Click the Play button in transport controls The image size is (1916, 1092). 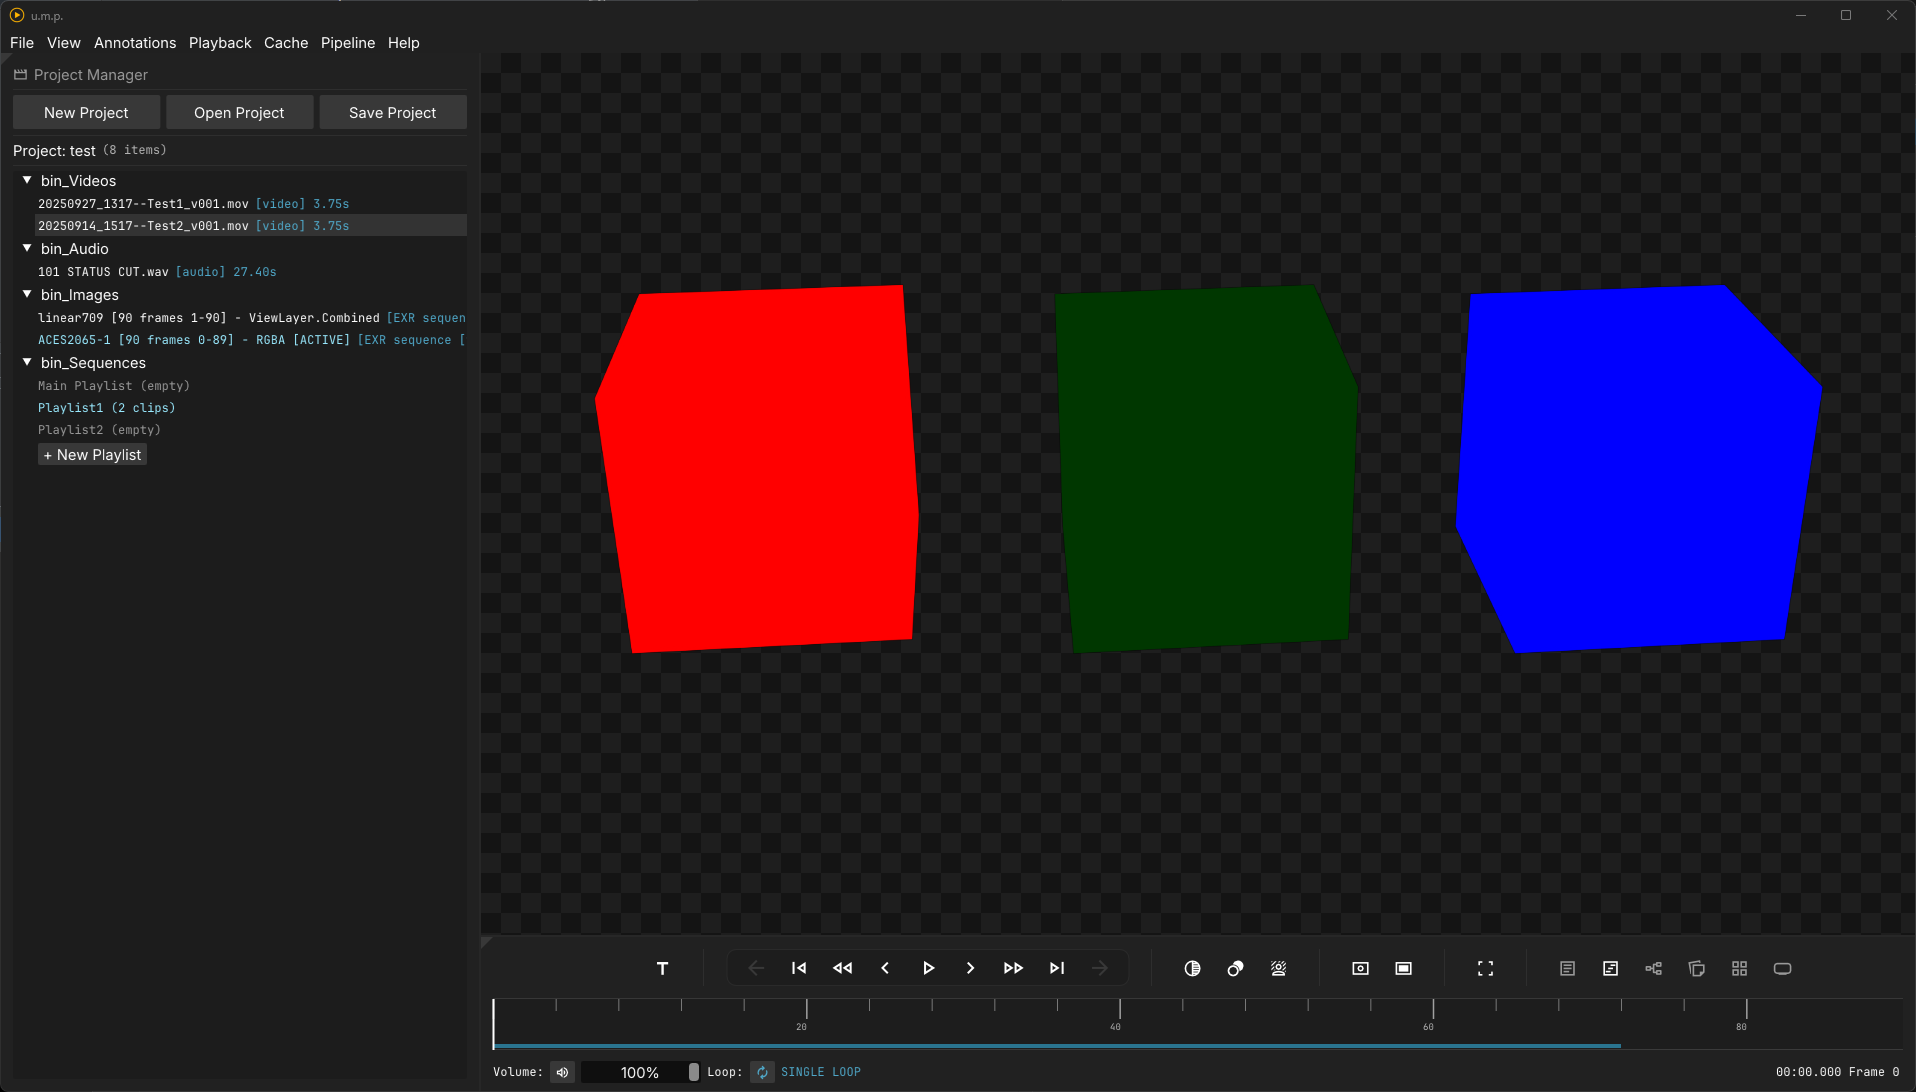click(928, 968)
